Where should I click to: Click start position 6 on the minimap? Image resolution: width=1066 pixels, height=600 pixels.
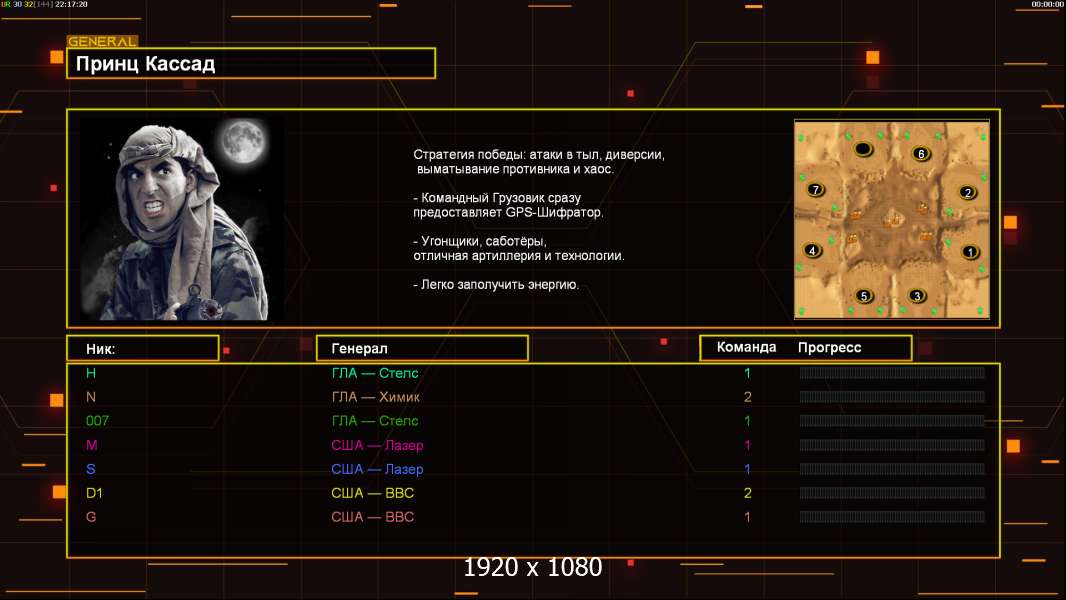pos(921,154)
